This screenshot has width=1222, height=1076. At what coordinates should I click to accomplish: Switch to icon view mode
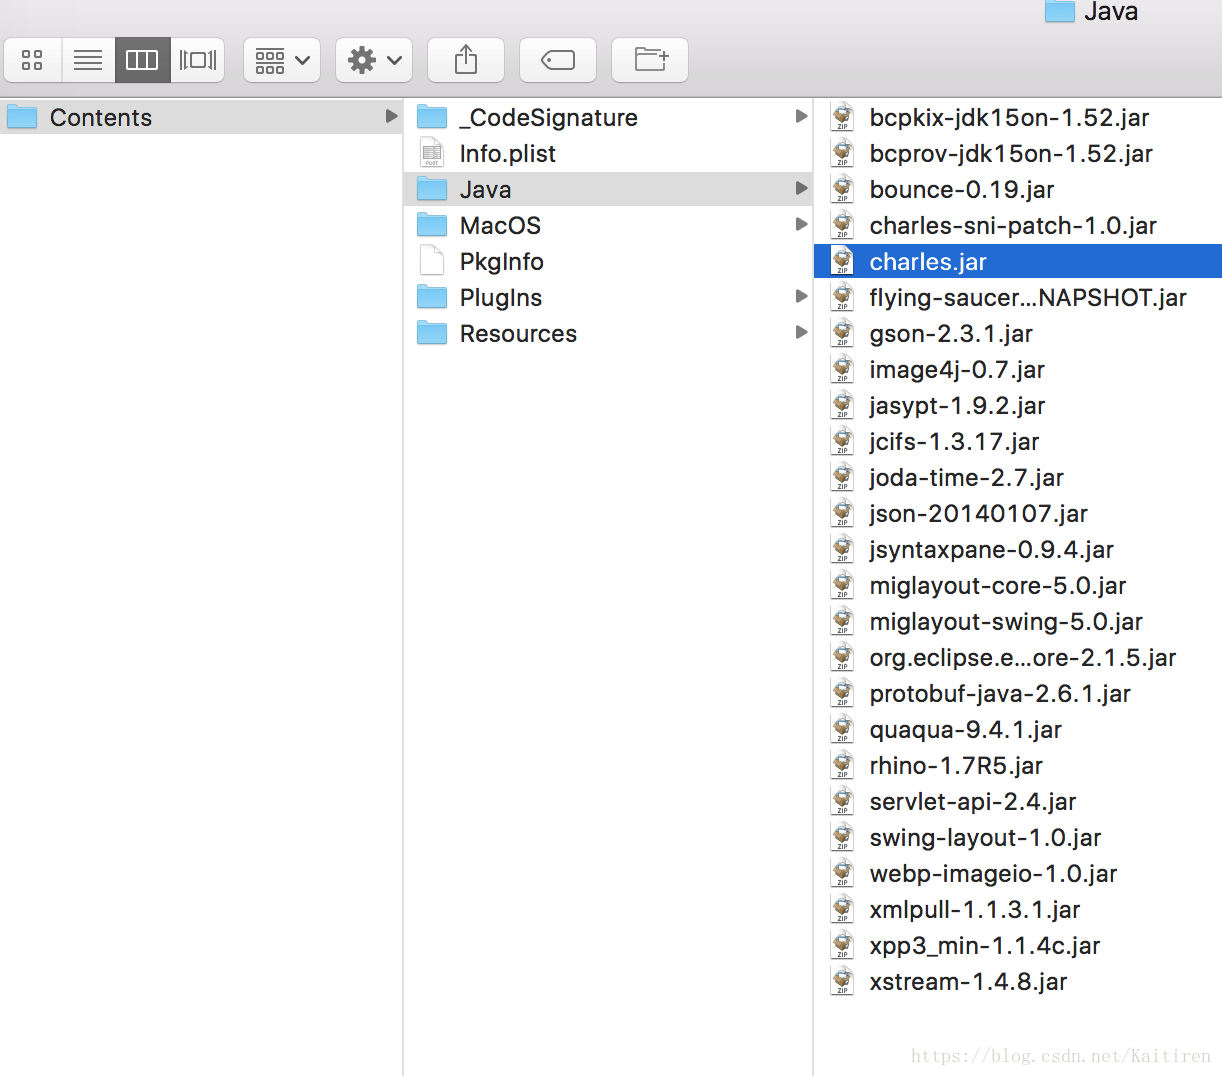click(x=32, y=60)
